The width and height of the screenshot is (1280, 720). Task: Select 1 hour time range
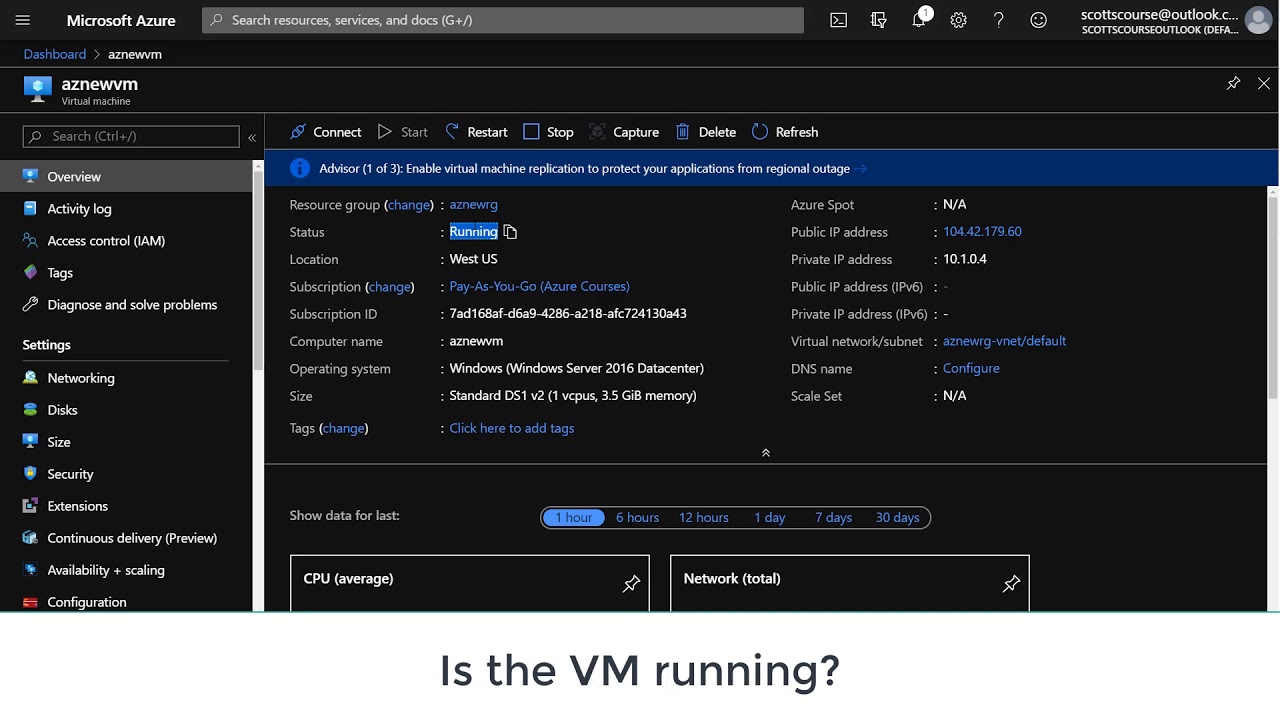click(573, 517)
